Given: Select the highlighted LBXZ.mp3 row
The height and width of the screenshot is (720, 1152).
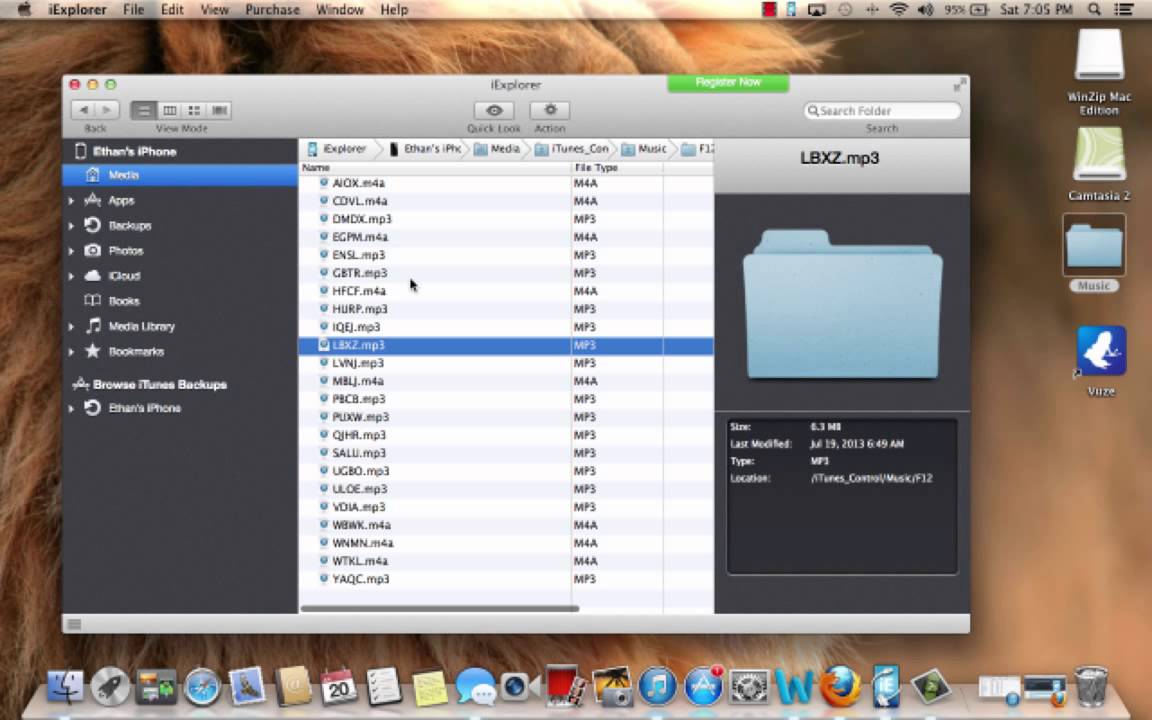Looking at the screenshot, I should pyautogui.click(x=505, y=345).
